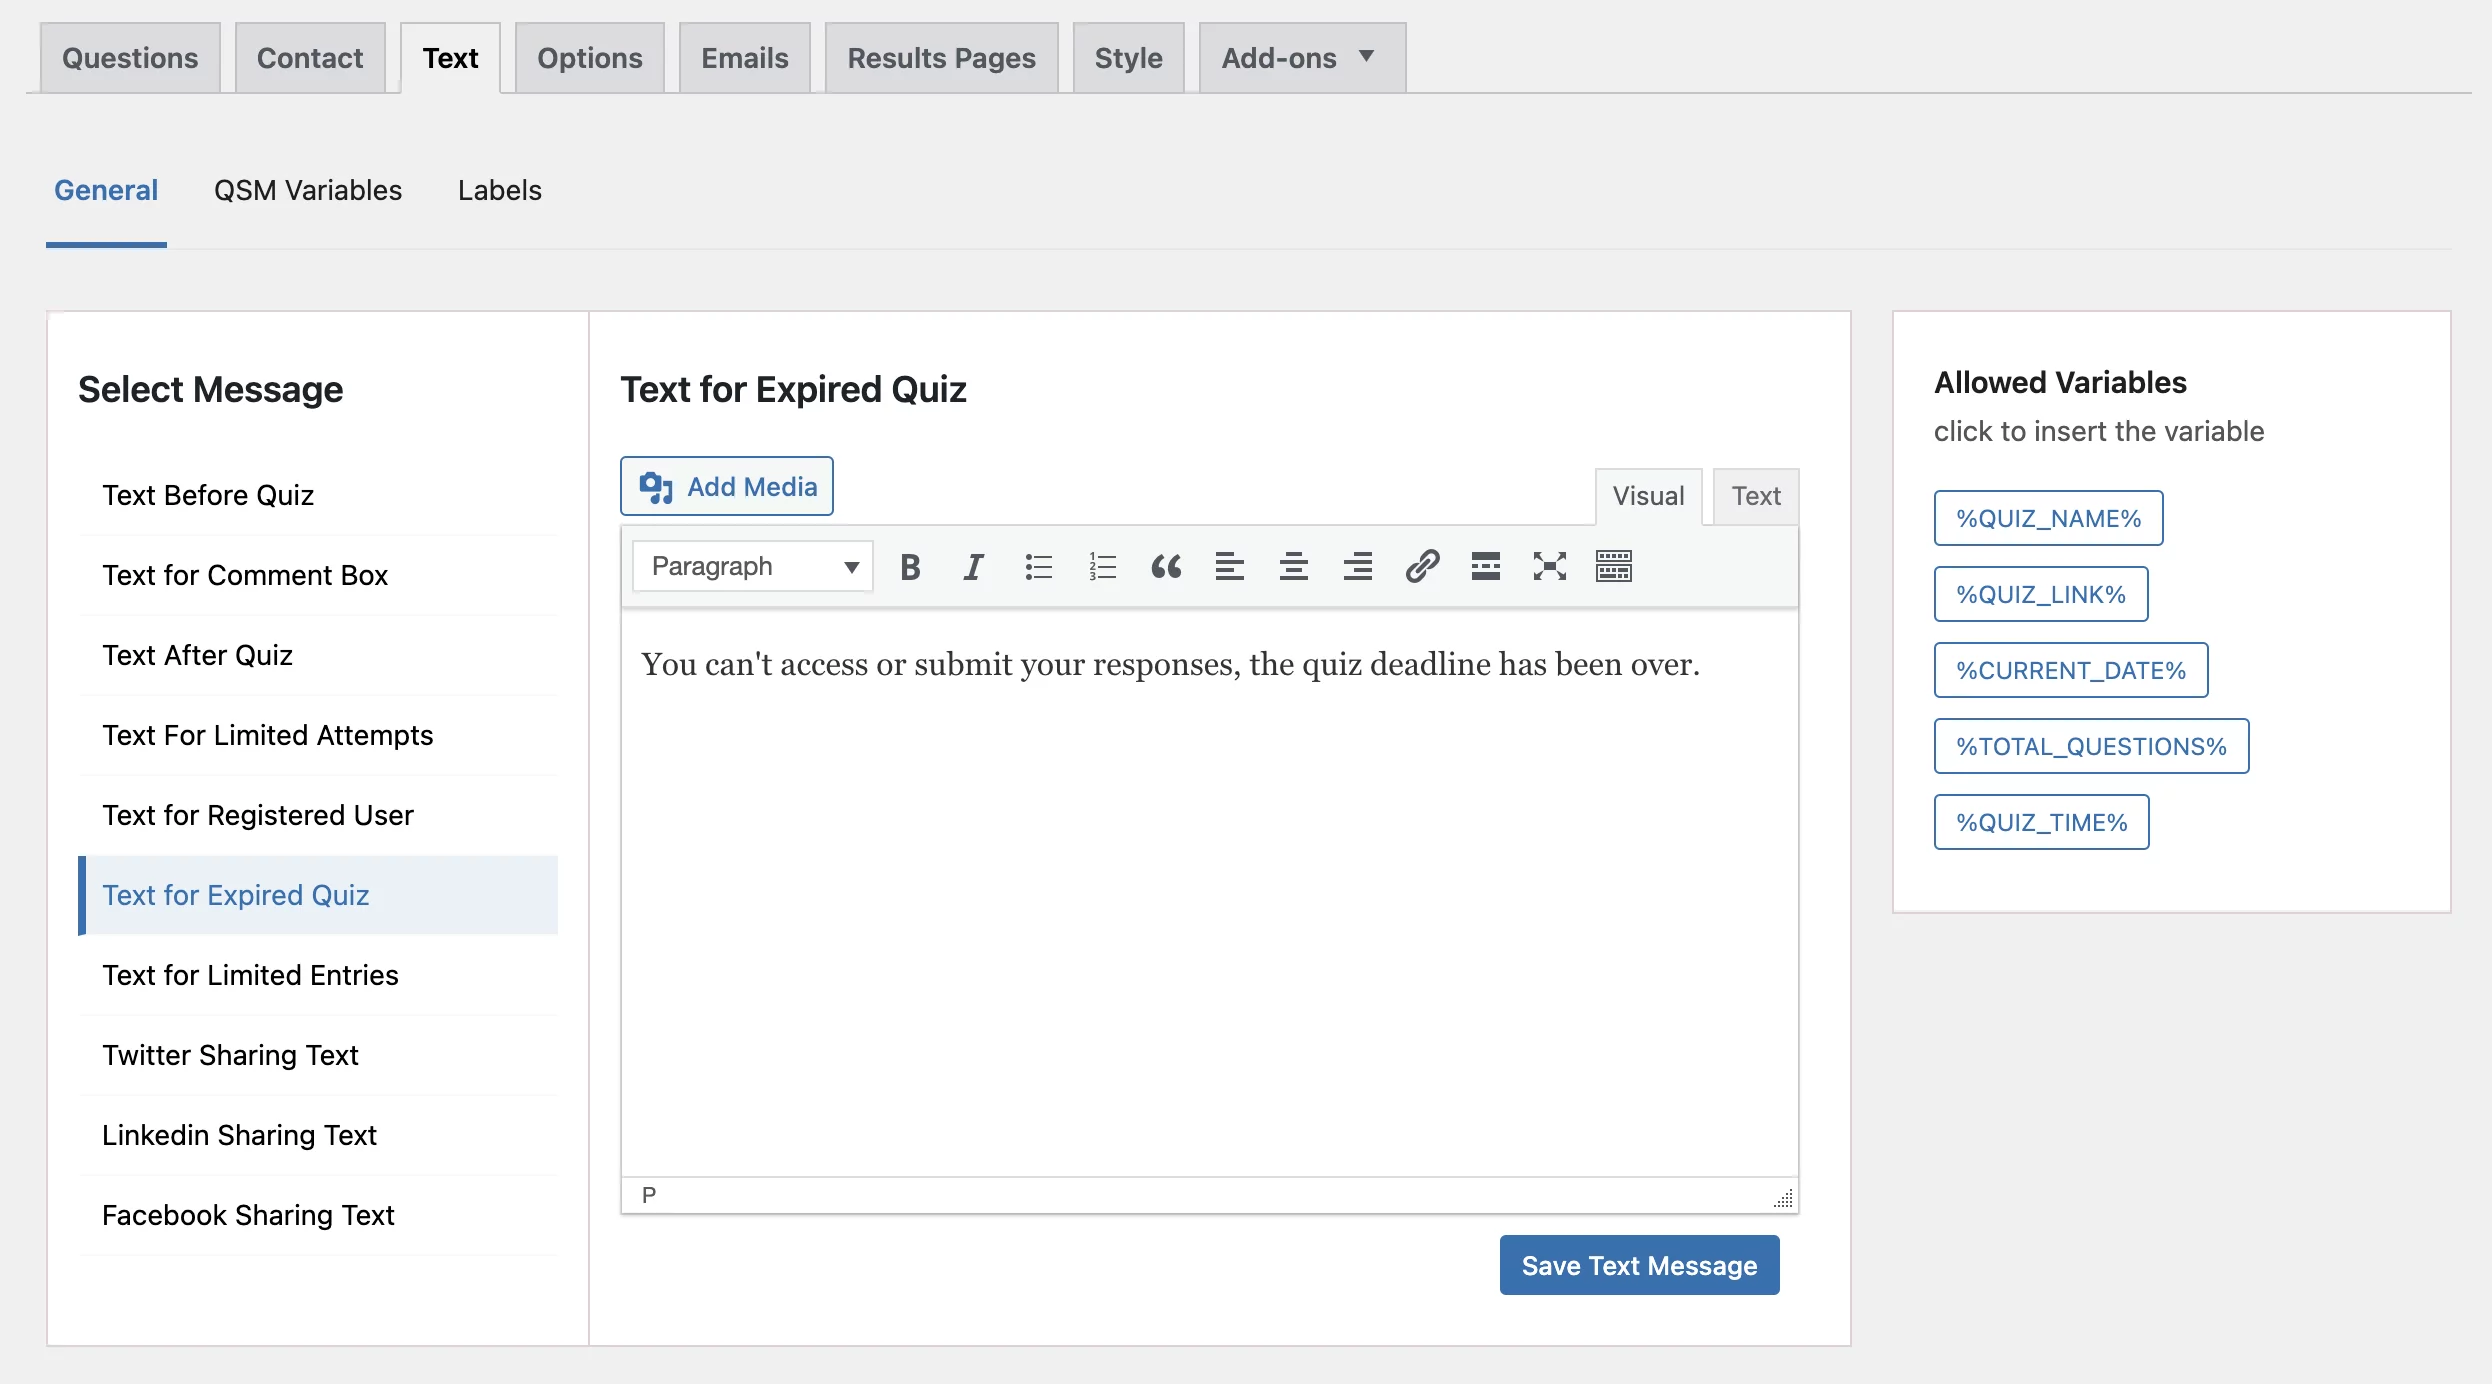
Task: Switch the editor to Text (HTML) mode
Action: [1756, 496]
